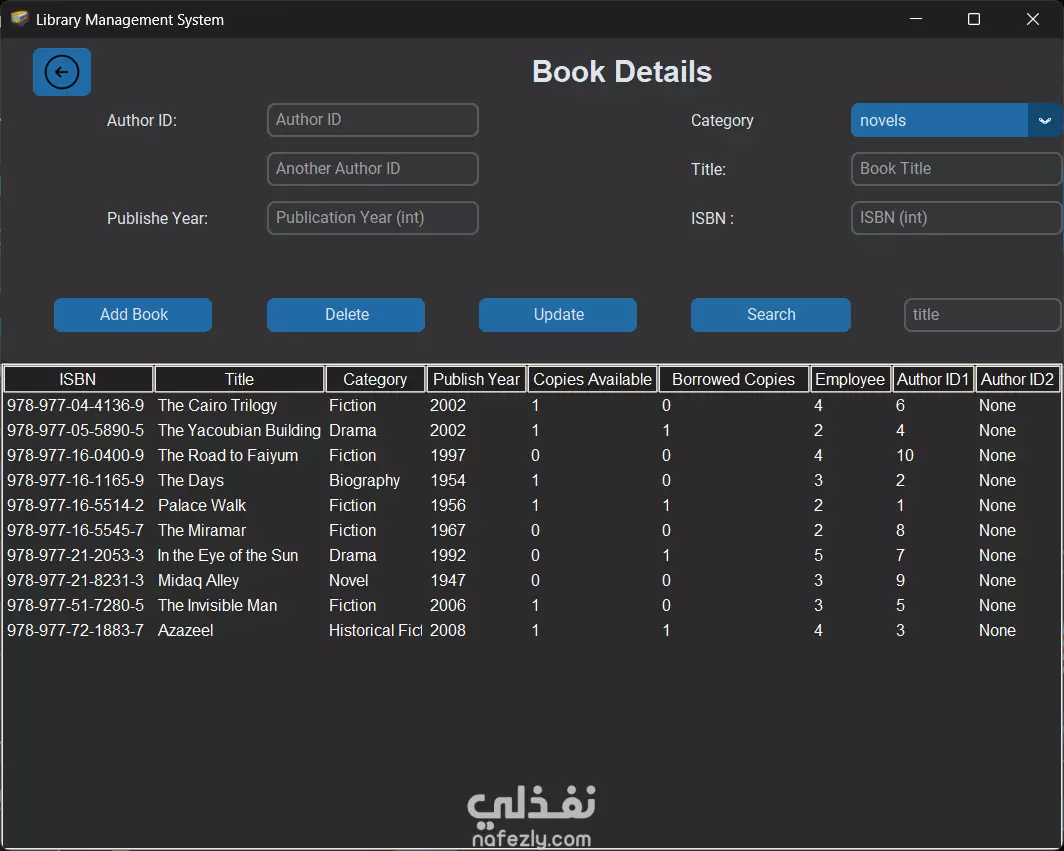This screenshot has height=851, width=1064.
Task: Click ISBN 978-977-51-7280-5
Action: [x=75, y=606]
